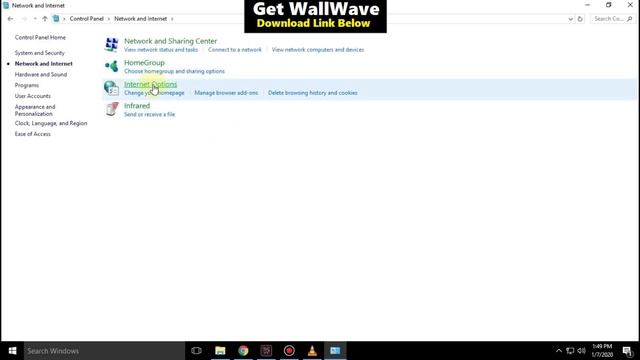Launch Google Chrome from the taskbar
Viewport: 640px width, 360px height.
243,351
